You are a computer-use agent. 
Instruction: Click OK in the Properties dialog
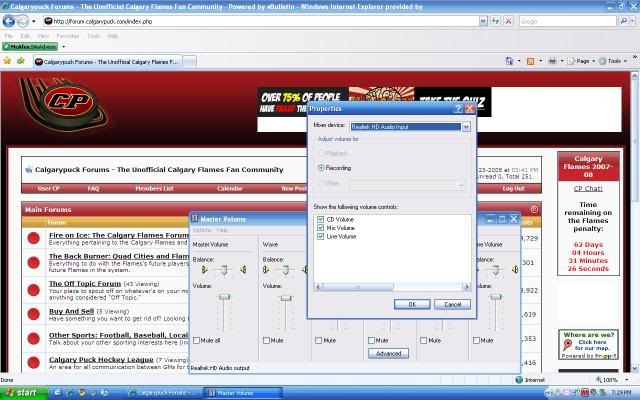click(x=412, y=304)
